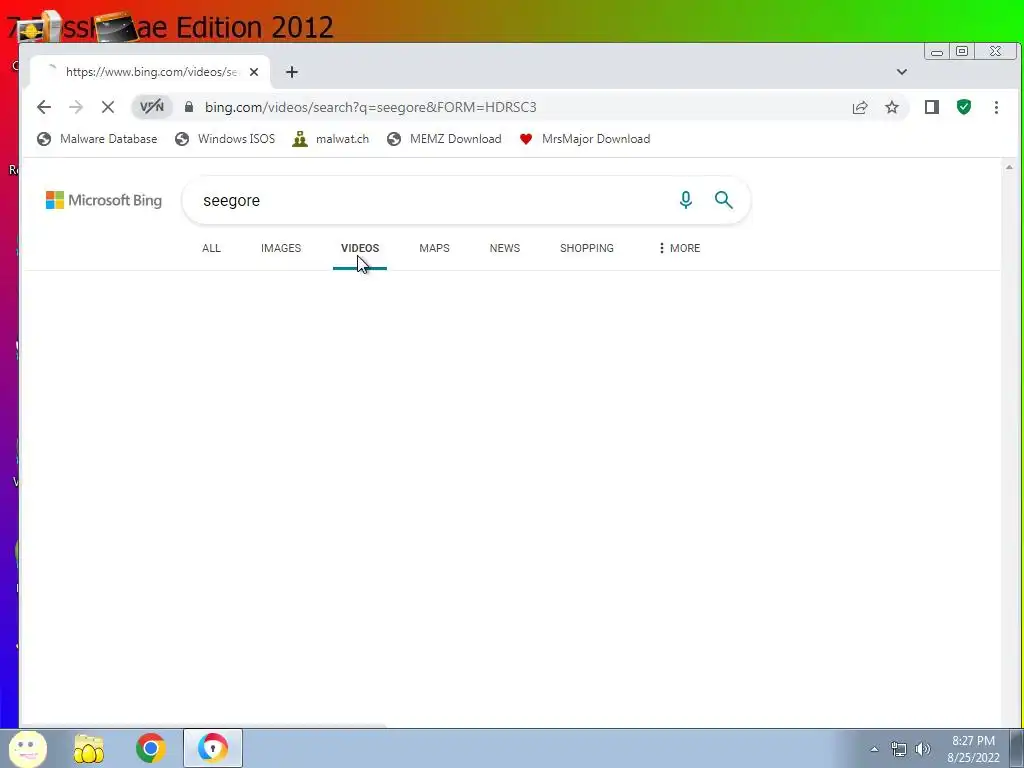Viewport: 1024px width, 768px height.
Task: Click the page scrollbar up arrow
Action: coord(1009,167)
